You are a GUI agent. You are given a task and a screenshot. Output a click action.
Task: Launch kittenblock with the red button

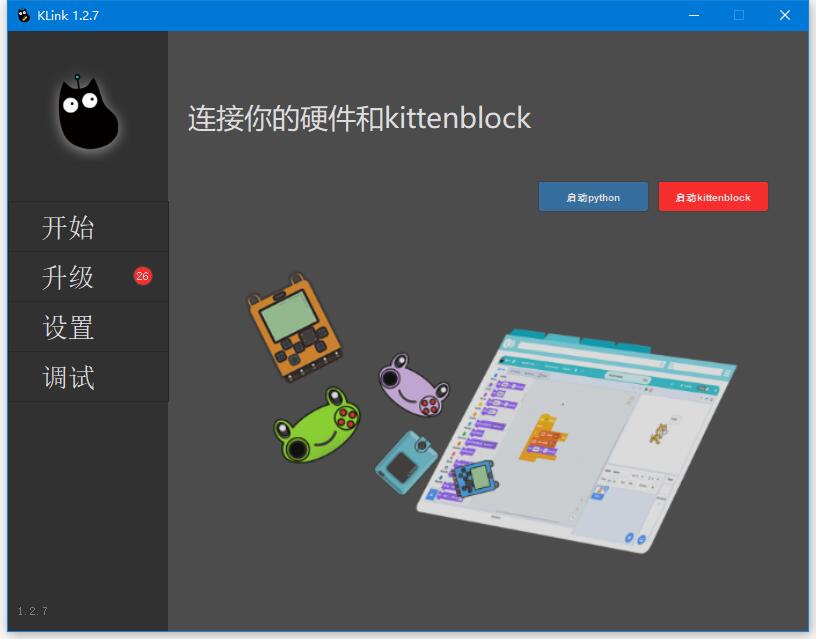tap(713, 197)
